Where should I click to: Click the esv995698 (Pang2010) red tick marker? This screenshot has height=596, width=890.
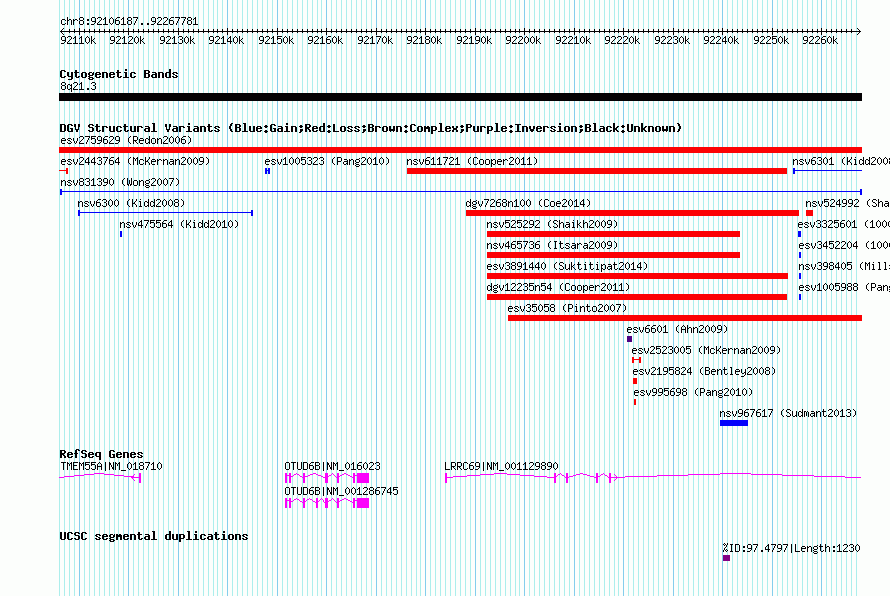(635, 402)
